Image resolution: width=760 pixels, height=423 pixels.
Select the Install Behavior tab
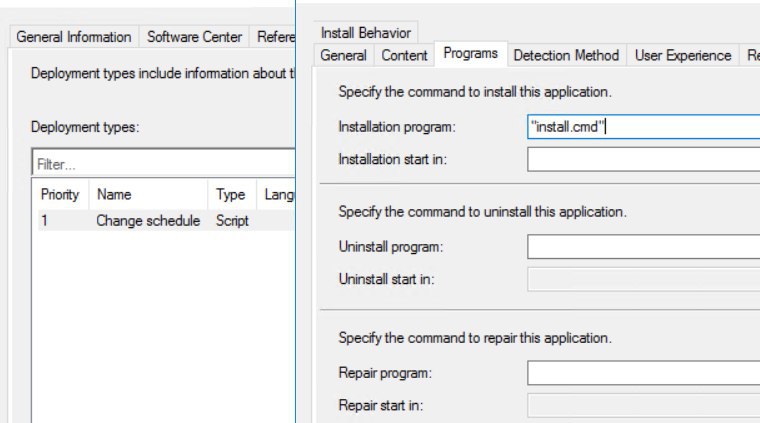point(366,33)
